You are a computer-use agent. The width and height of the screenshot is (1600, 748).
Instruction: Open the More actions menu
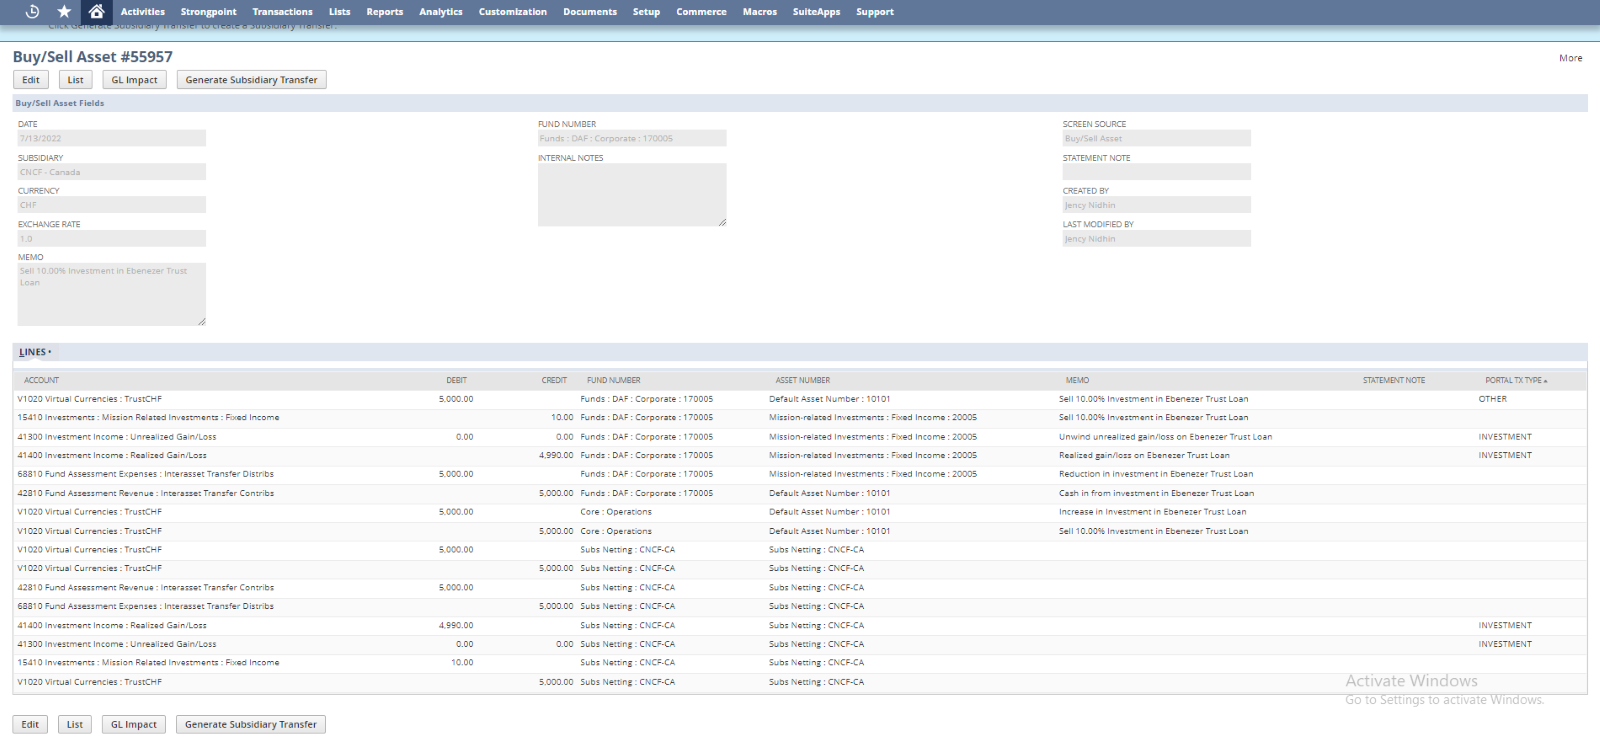coord(1570,58)
